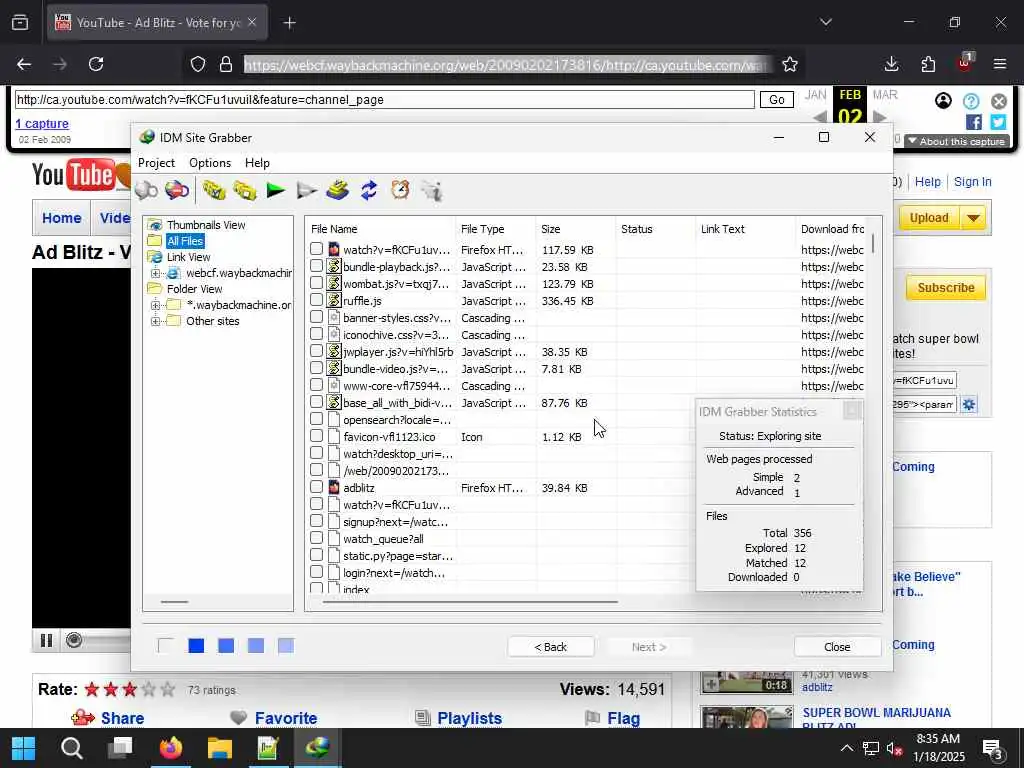Image resolution: width=1024 pixels, height=768 pixels.
Task: Expand the Other sites folder node
Action: tap(155, 321)
